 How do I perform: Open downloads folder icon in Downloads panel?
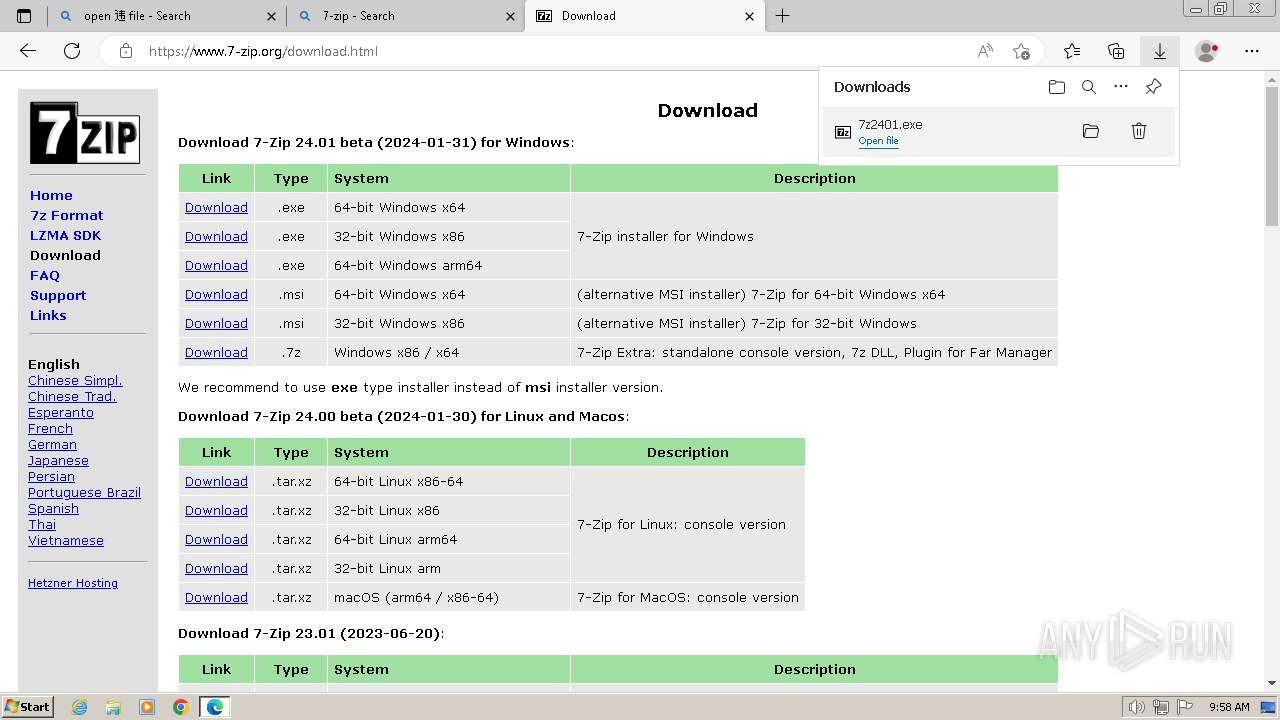pos(1057,87)
